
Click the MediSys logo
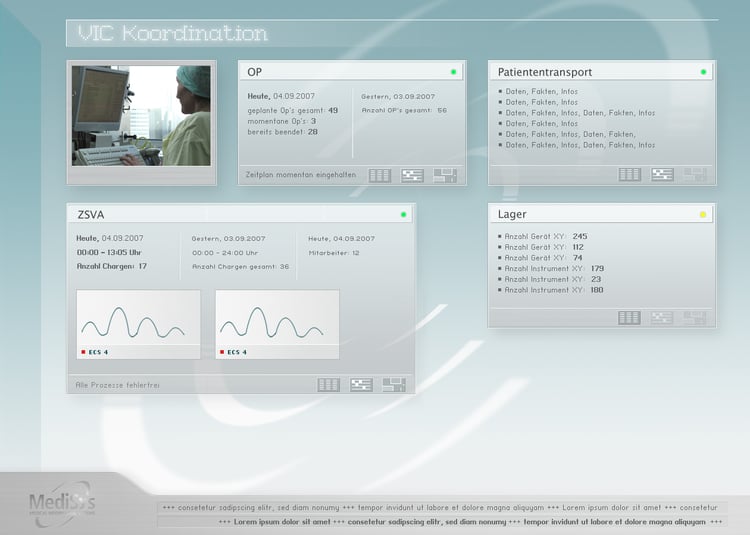tap(62, 503)
